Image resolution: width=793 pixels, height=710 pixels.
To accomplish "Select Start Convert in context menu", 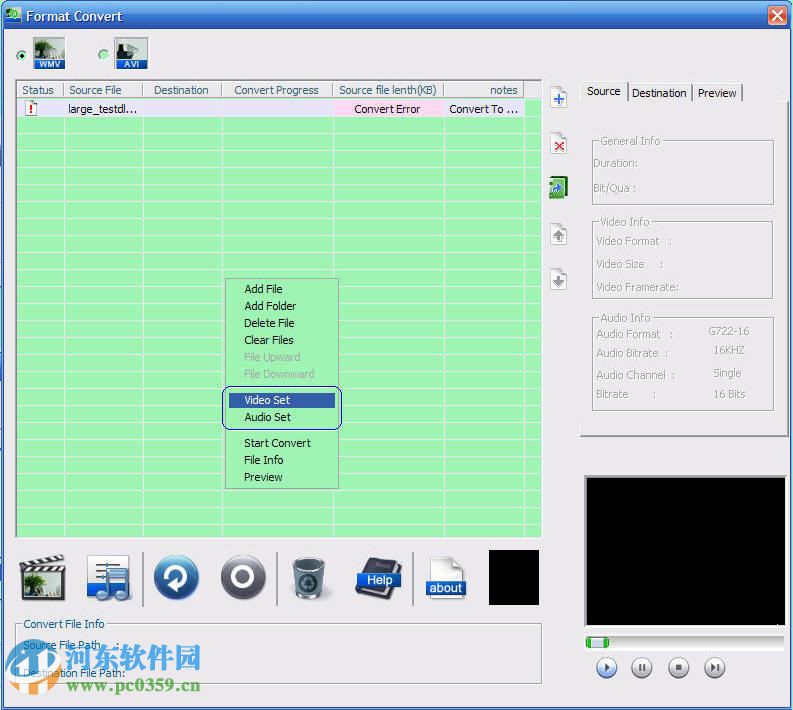I will point(277,443).
